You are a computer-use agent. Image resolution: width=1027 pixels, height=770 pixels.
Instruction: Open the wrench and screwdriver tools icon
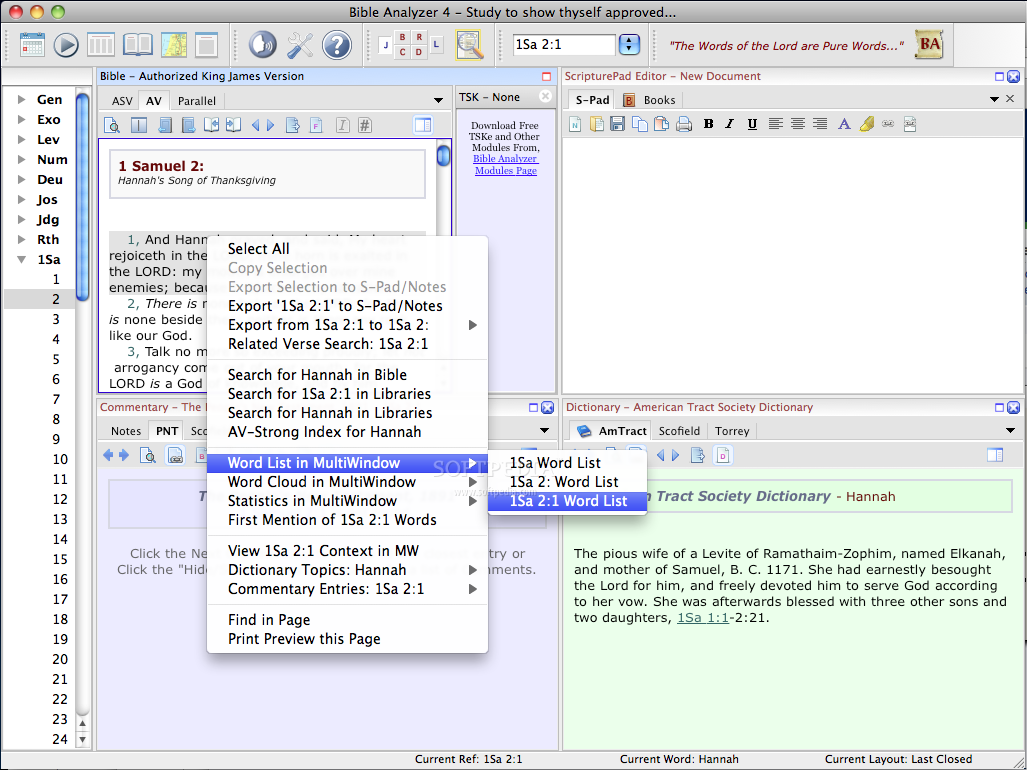300,45
